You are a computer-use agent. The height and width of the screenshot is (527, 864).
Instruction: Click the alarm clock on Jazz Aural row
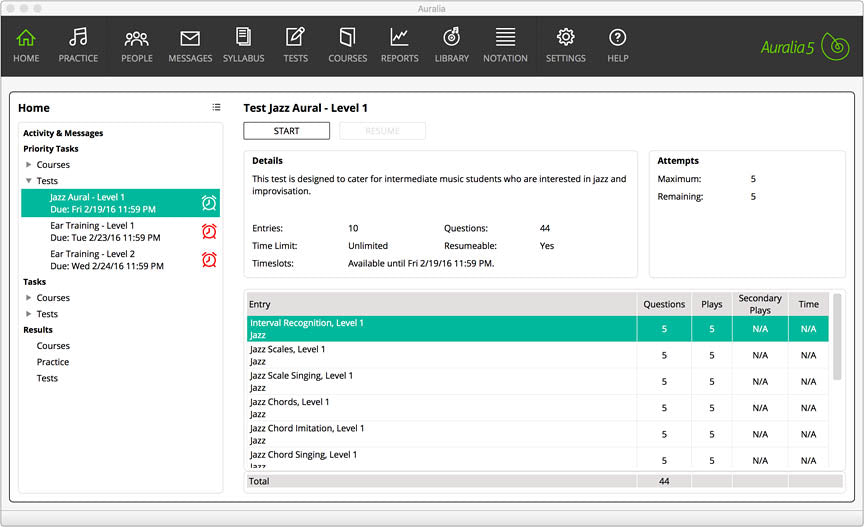pyautogui.click(x=209, y=203)
